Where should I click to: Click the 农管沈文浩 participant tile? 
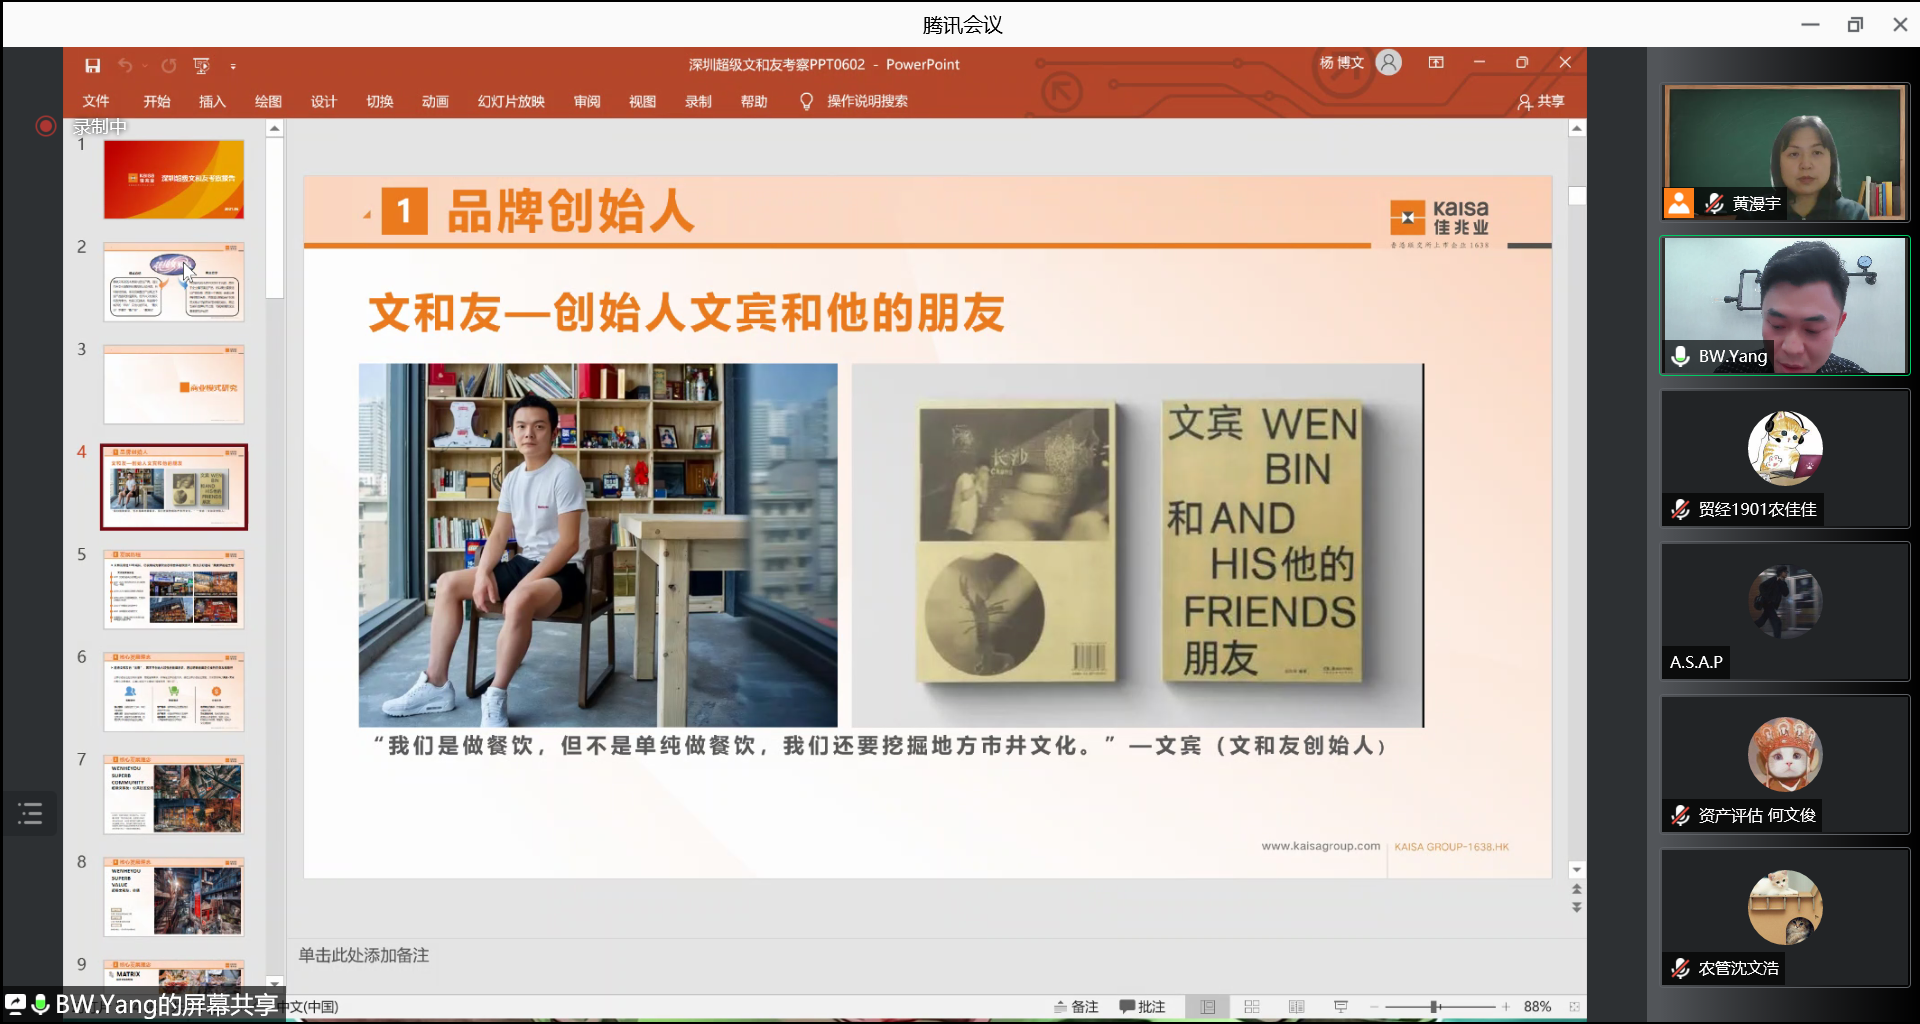(x=1785, y=917)
